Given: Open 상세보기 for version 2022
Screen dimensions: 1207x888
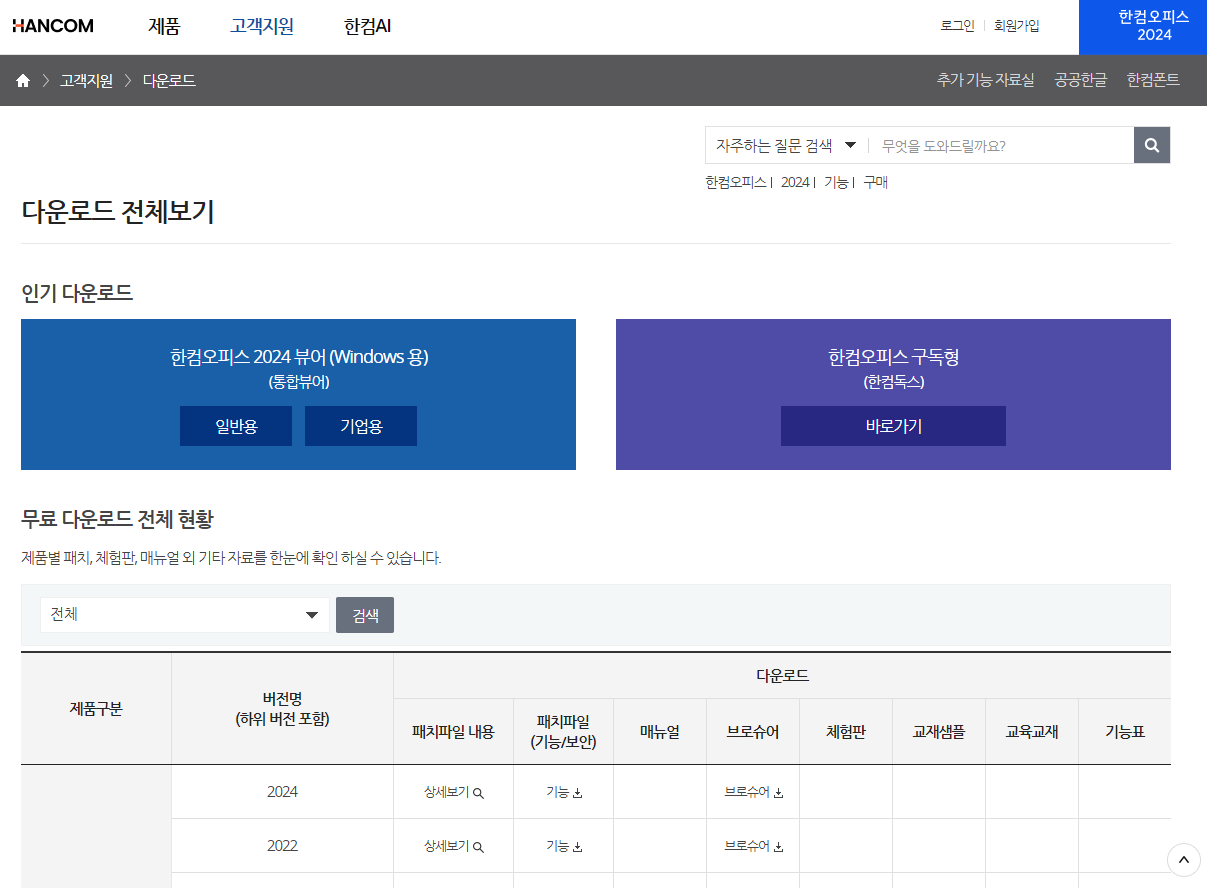Looking at the screenshot, I should pos(454,846).
